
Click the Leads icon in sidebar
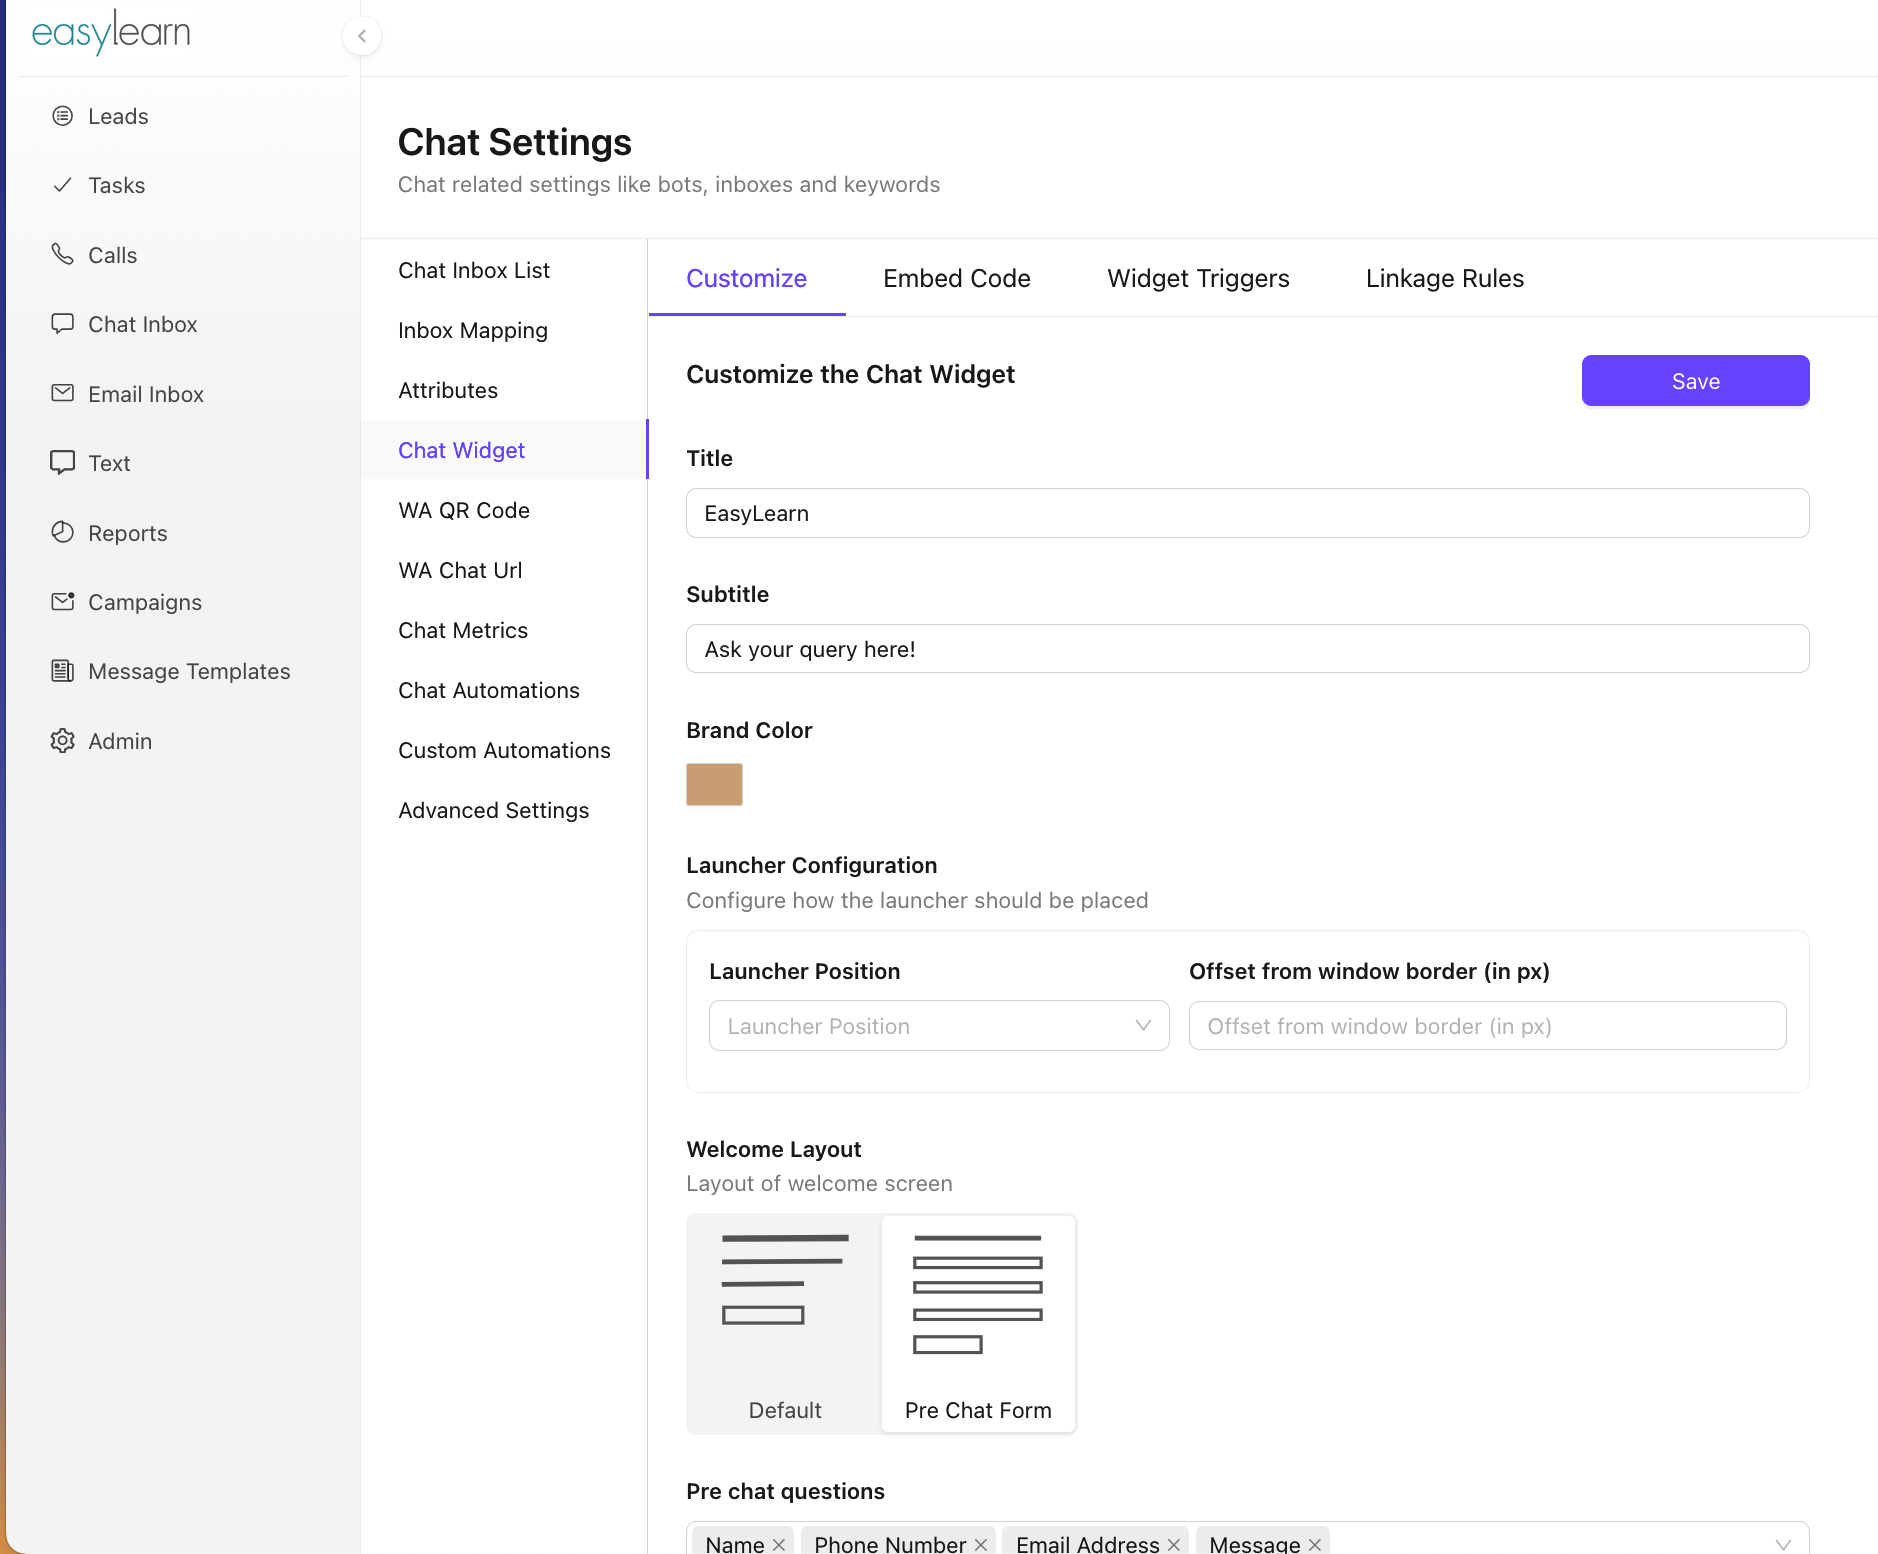62,116
